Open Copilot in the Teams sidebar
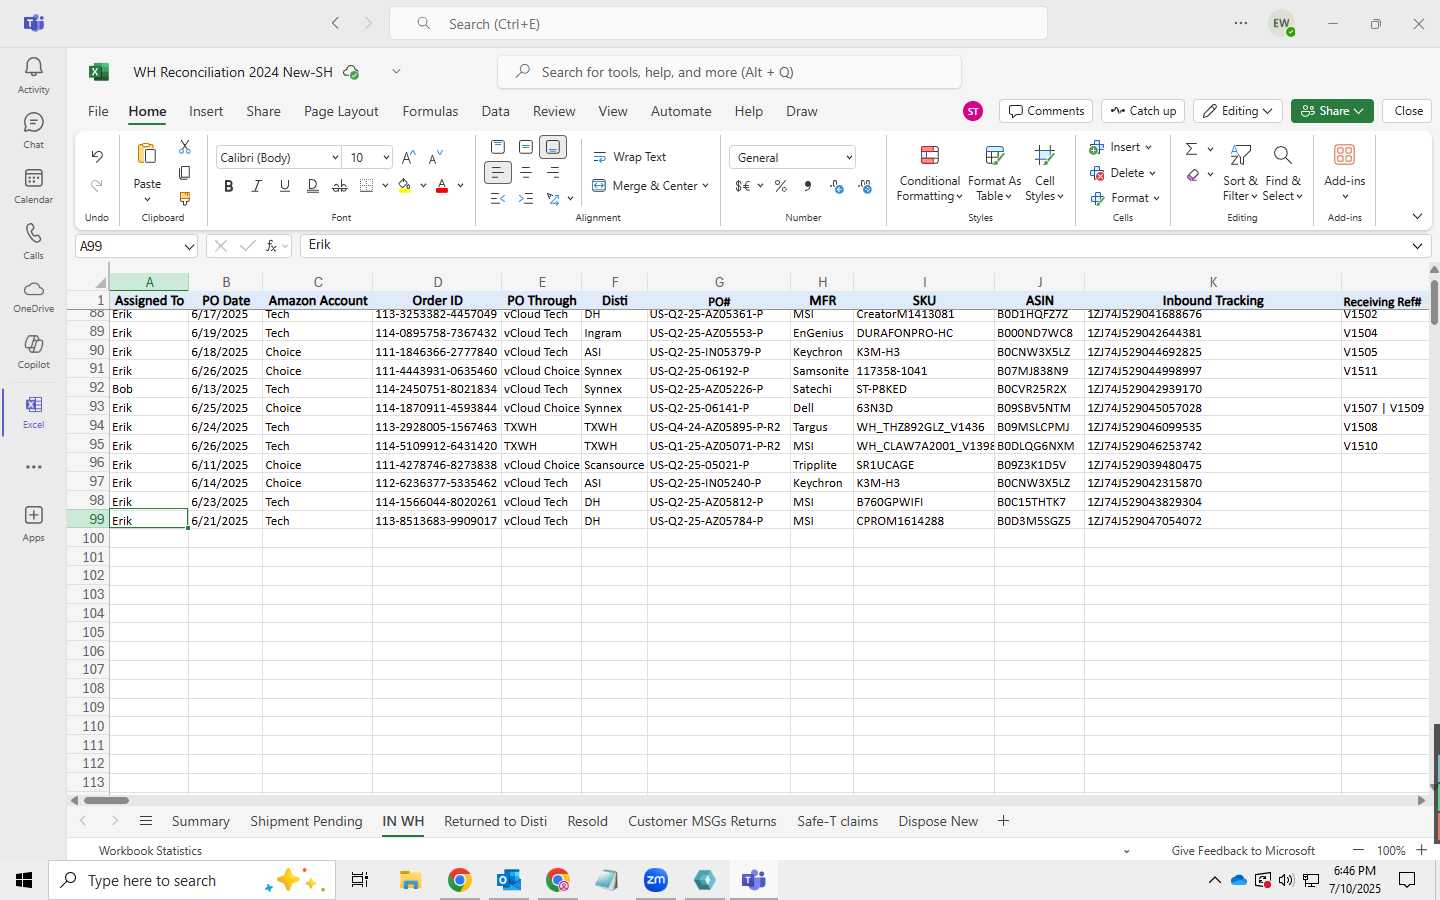Screen dimensions: 1440x900 [33, 351]
